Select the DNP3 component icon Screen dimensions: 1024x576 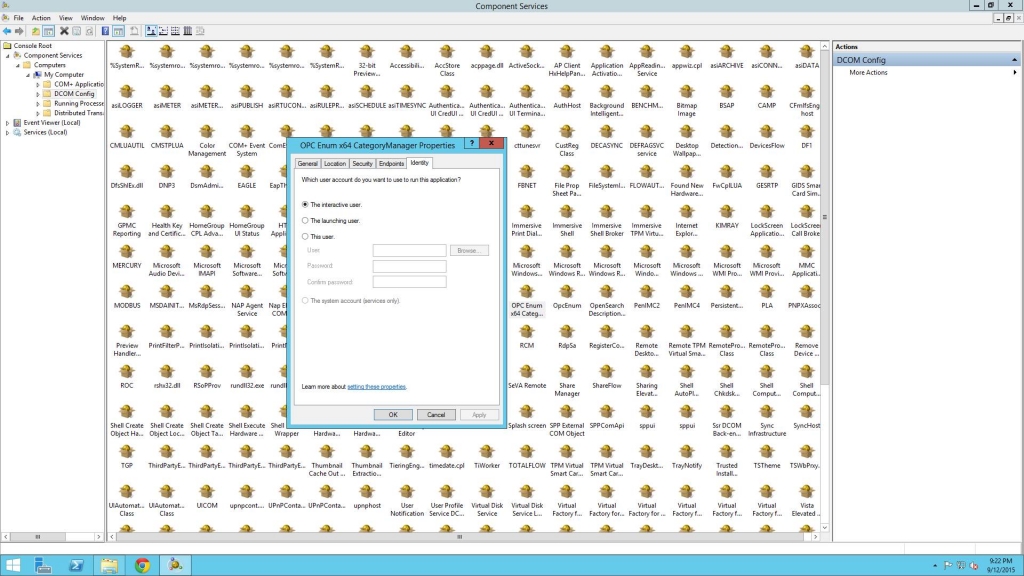click(x=167, y=176)
